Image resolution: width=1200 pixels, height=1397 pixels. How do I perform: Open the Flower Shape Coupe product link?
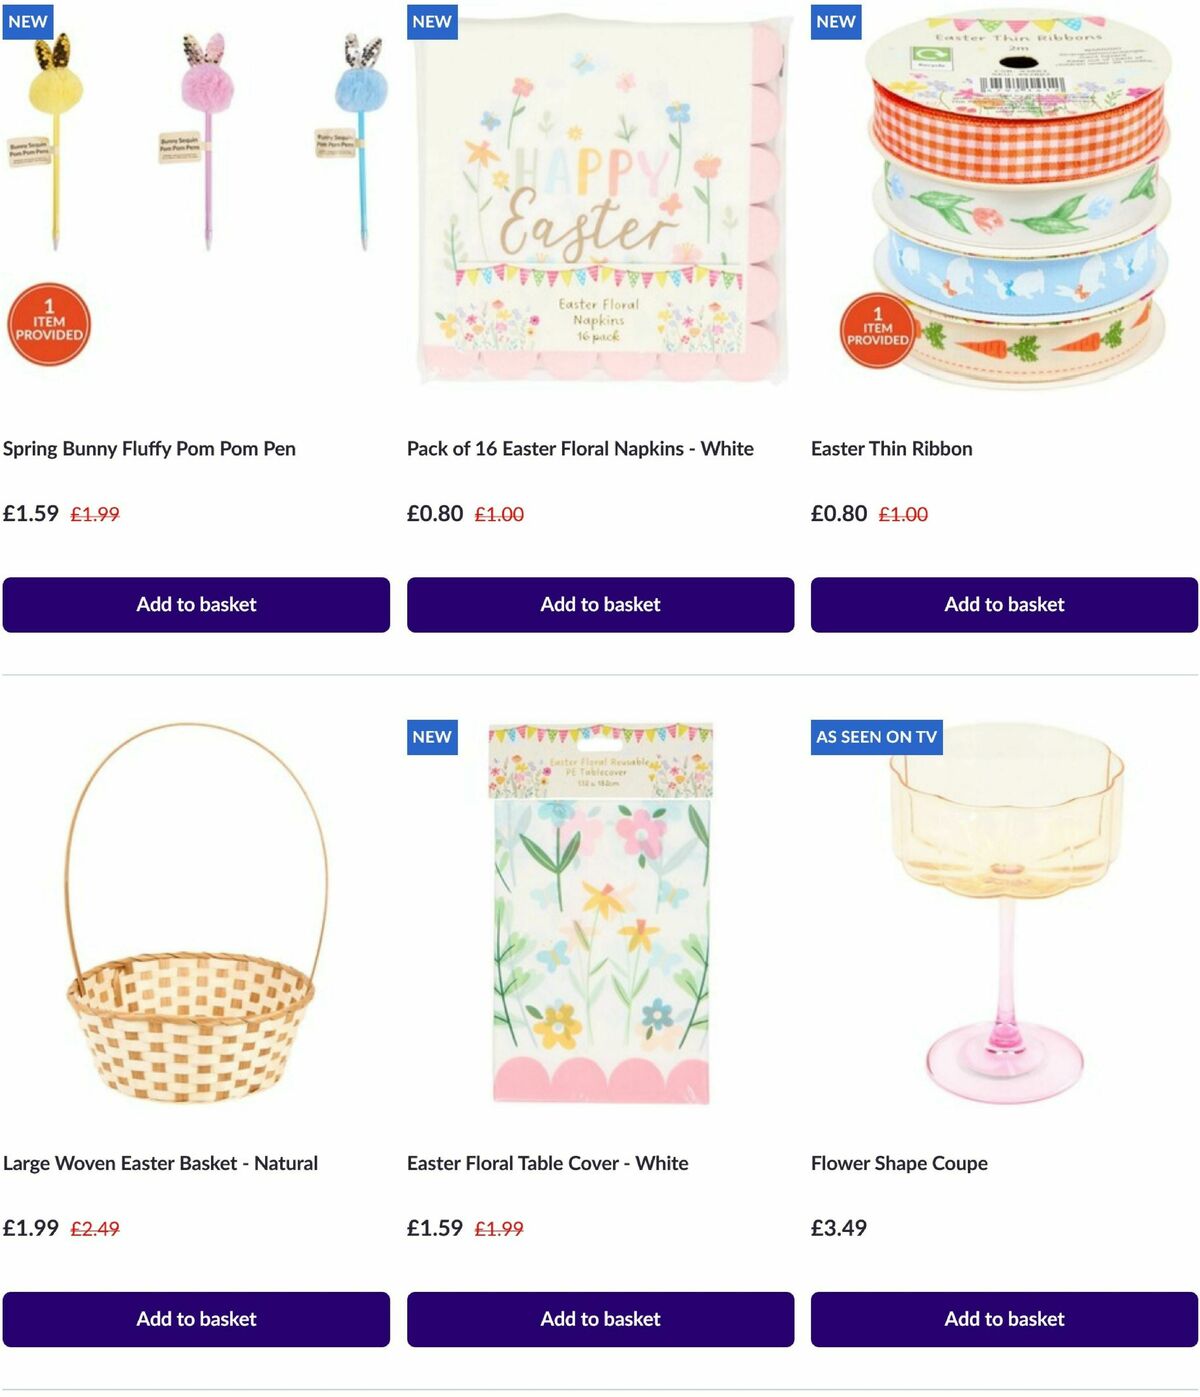click(x=899, y=1164)
